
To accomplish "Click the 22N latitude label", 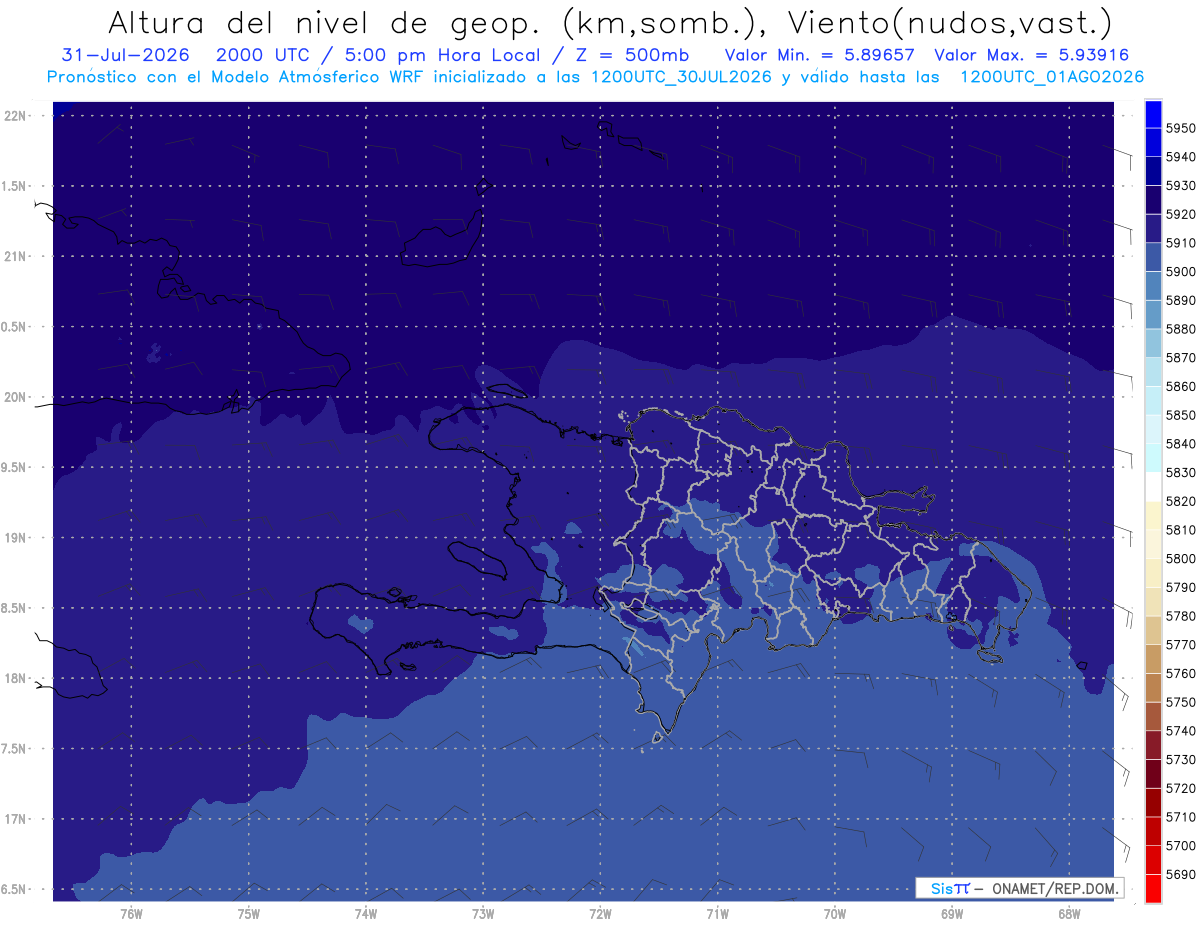I will click(15, 115).
